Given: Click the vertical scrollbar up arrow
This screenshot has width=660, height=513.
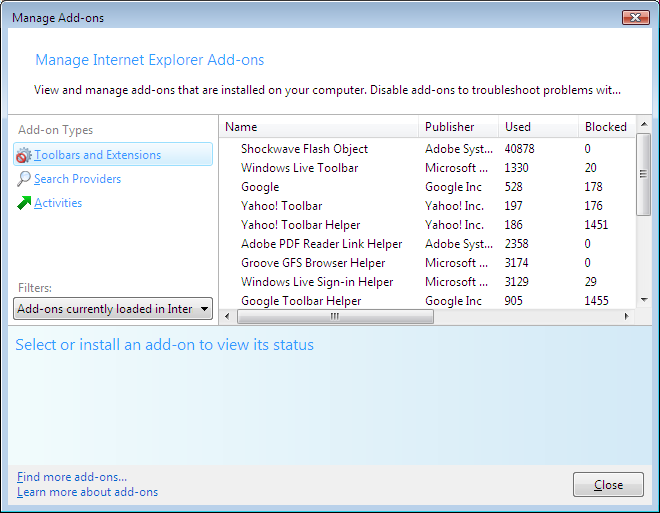Looking at the screenshot, I should coord(644,124).
